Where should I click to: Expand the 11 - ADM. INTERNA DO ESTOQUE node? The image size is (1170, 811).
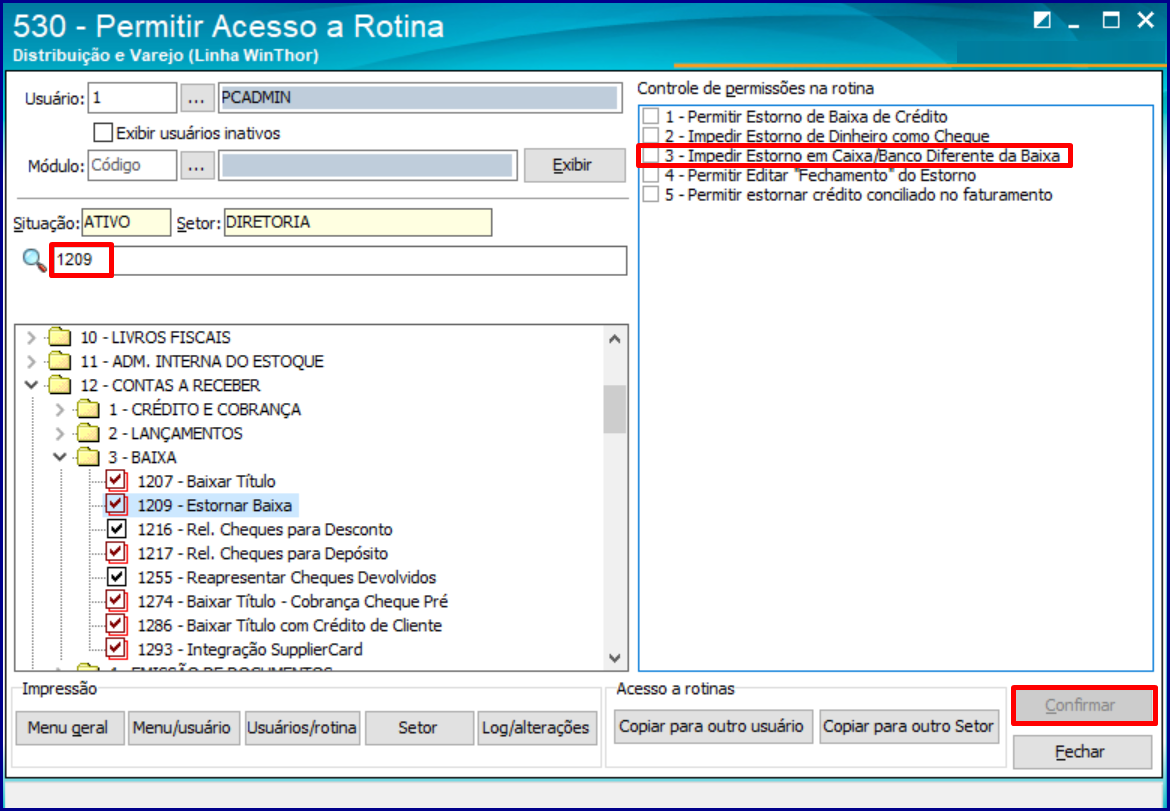[31, 362]
